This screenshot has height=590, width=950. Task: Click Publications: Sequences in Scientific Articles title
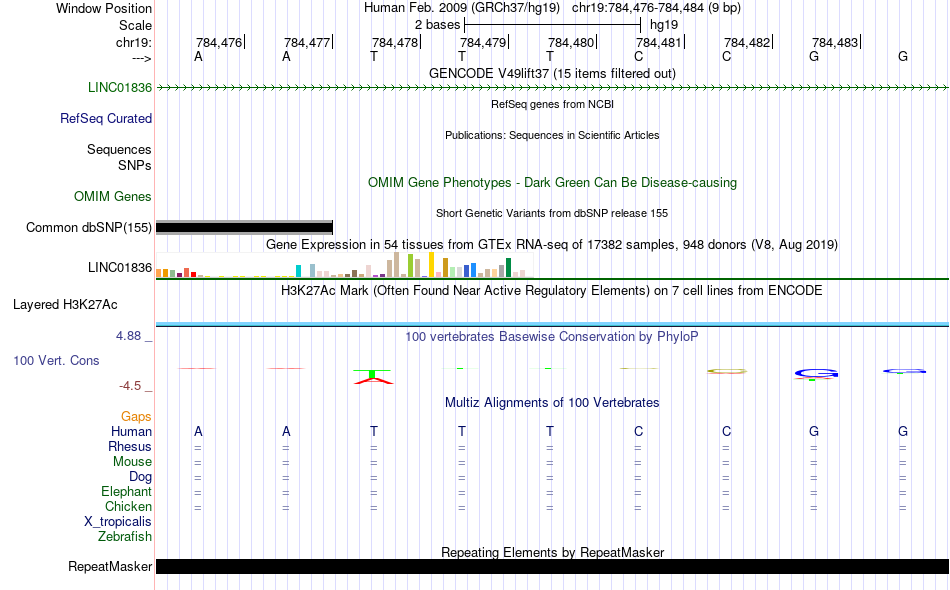(552, 135)
